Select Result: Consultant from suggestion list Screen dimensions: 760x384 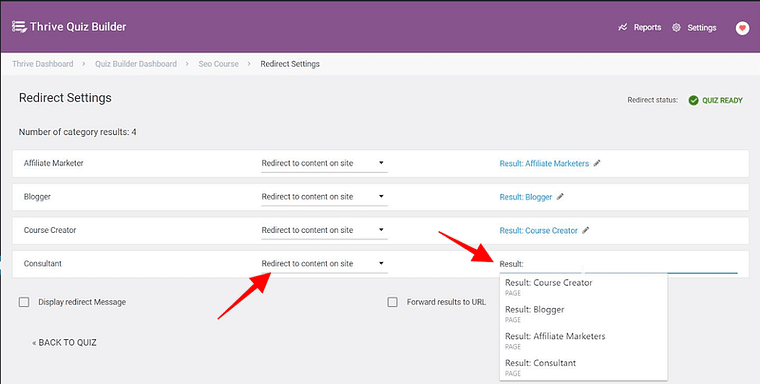click(584, 368)
